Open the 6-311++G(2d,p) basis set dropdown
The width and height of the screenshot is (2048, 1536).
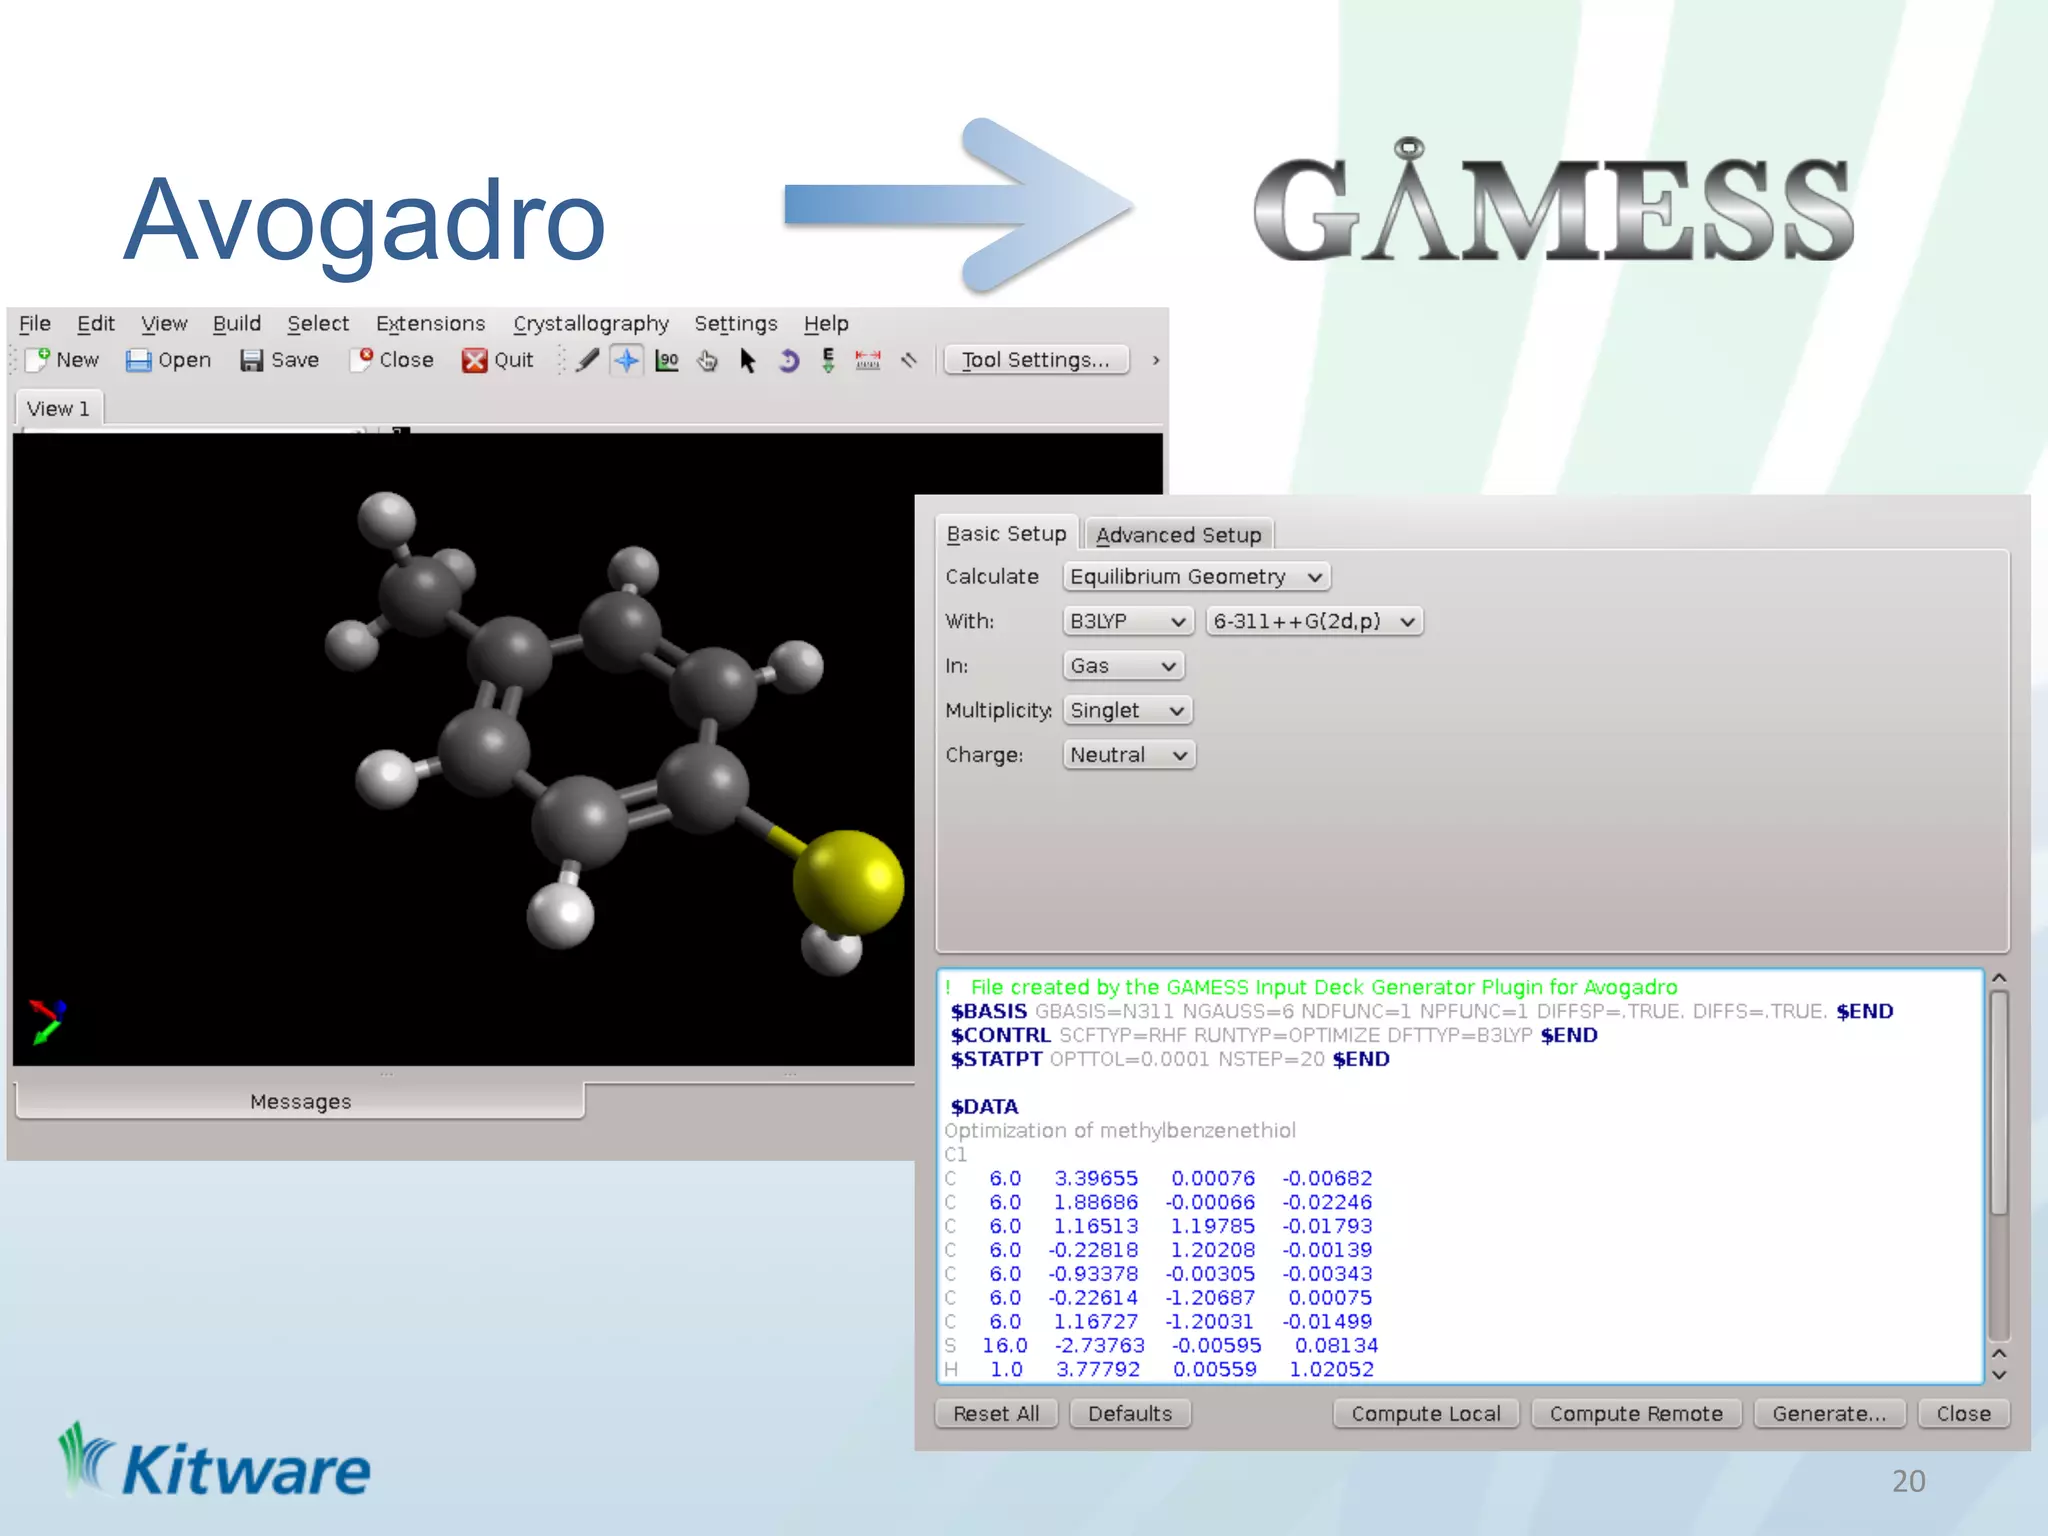1314,622
